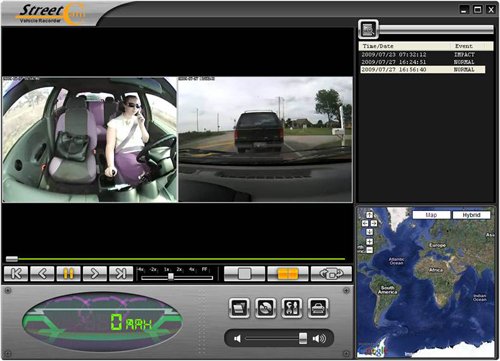Screen dimensions: 500x361
Task: Open the settings tools icon
Action: pyautogui.click(x=292, y=308)
